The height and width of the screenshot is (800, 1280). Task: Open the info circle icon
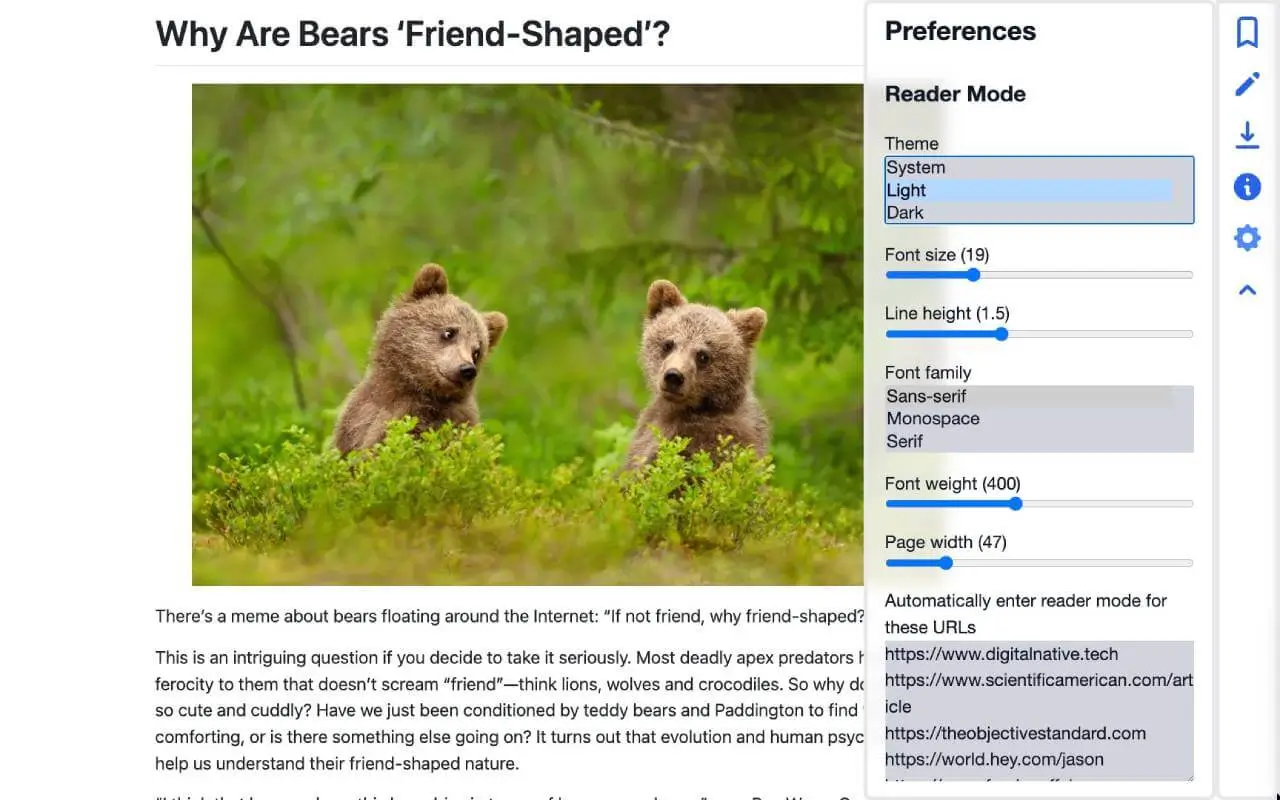click(1247, 186)
